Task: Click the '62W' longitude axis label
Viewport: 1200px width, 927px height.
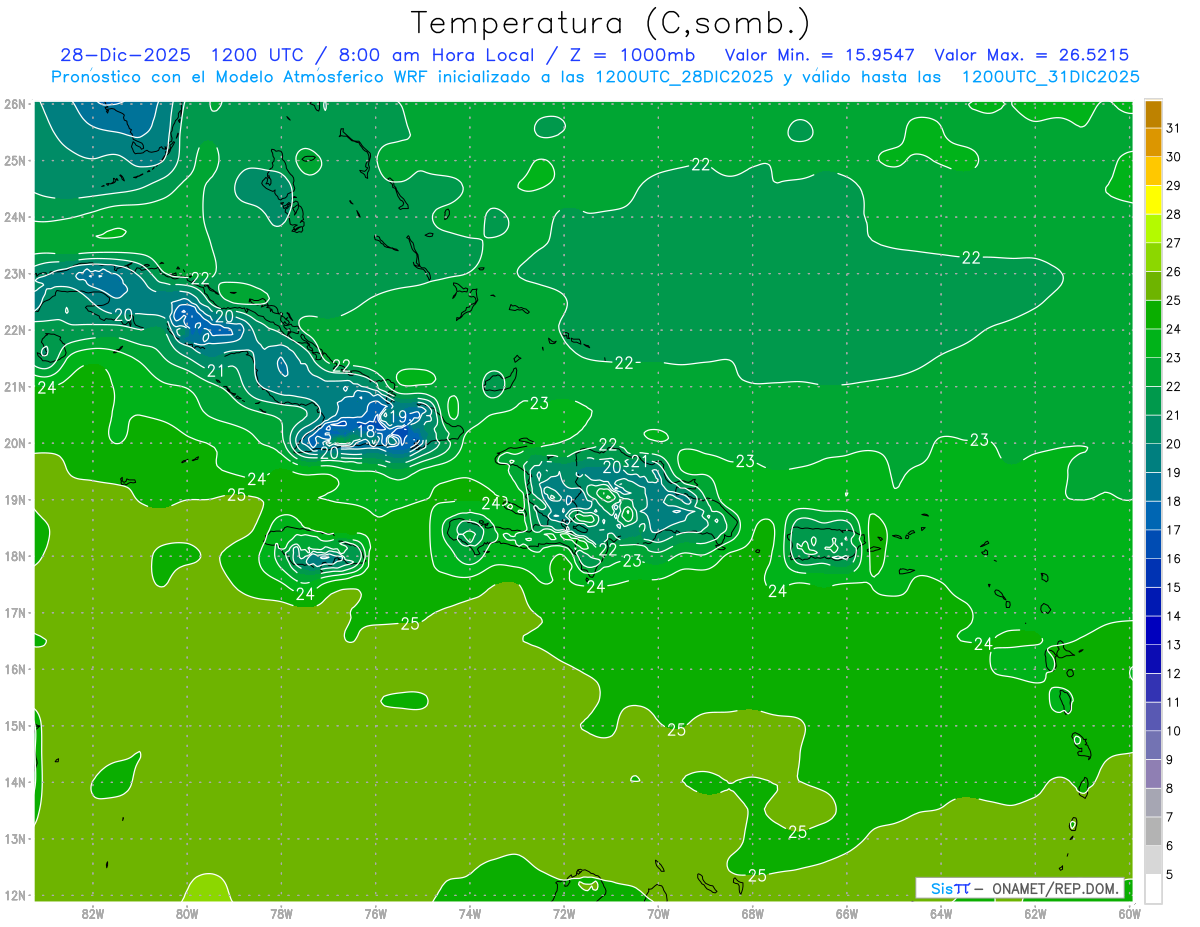Action: tap(1035, 914)
